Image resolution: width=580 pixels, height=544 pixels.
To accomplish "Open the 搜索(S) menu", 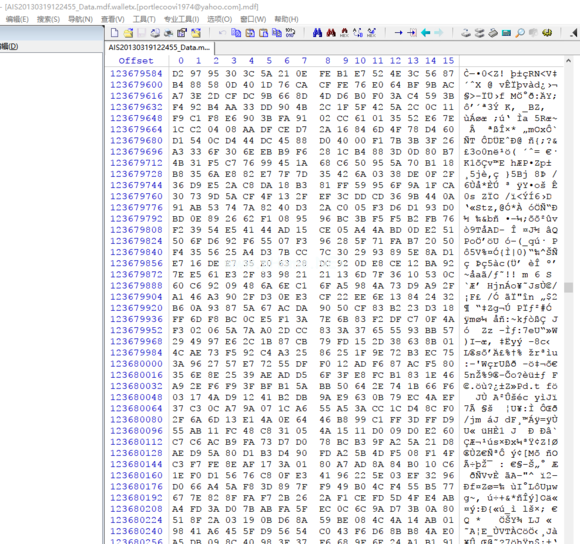I will pyautogui.click(x=48, y=19).
